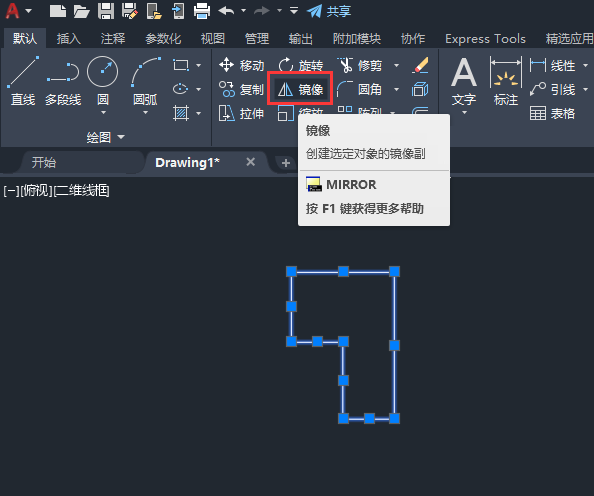Switch to the 视图 ribbon tab
The width and height of the screenshot is (594, 496).
(x=213, y=38)
